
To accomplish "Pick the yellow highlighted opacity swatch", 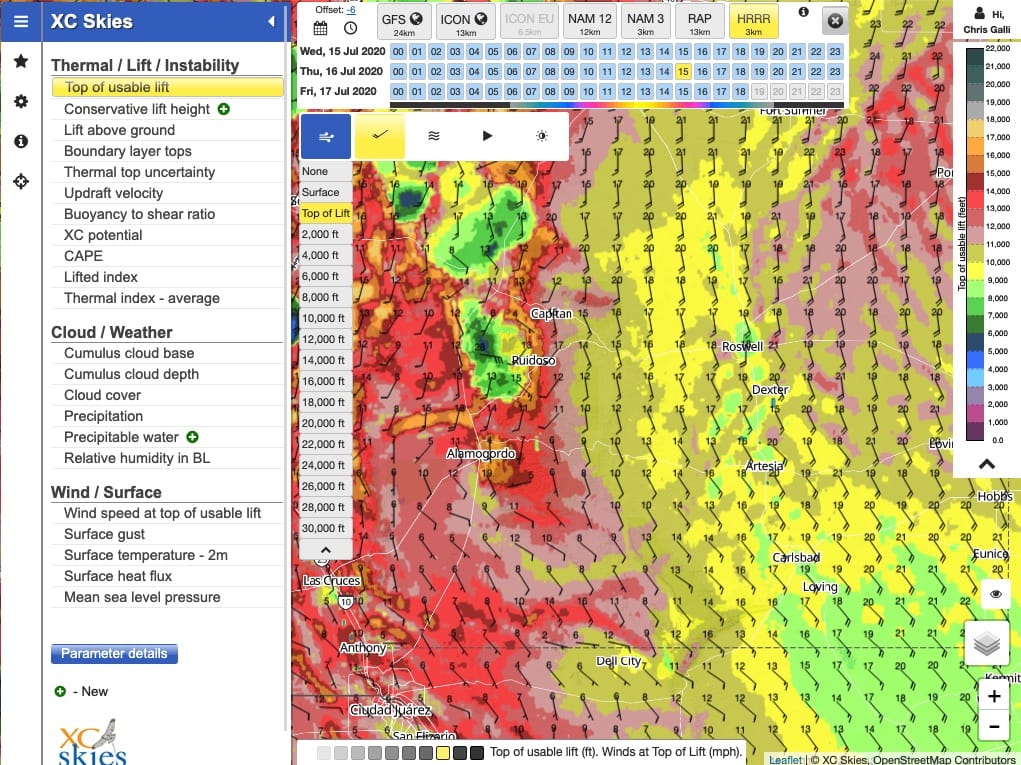I will point(443,753).
